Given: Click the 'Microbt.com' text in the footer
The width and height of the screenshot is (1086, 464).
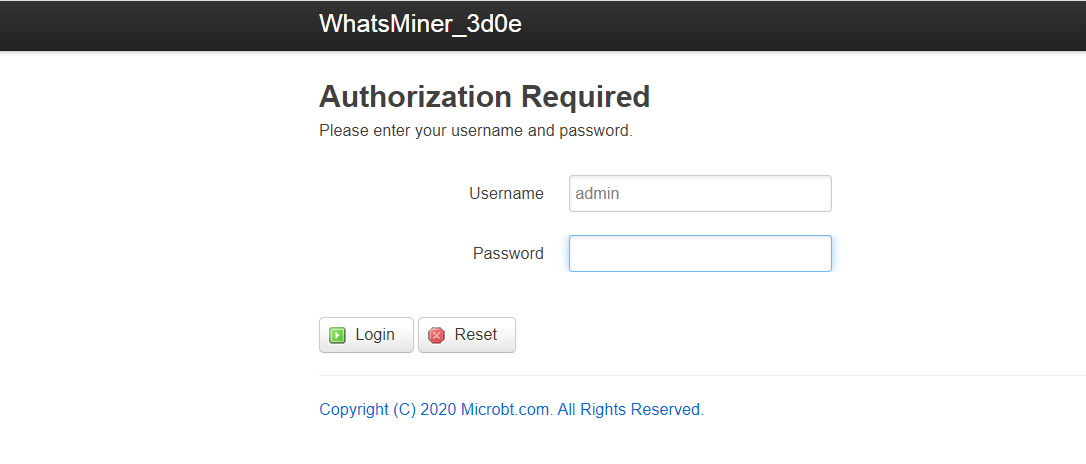Looking at the screenshot, I should (x=506, y=409).
